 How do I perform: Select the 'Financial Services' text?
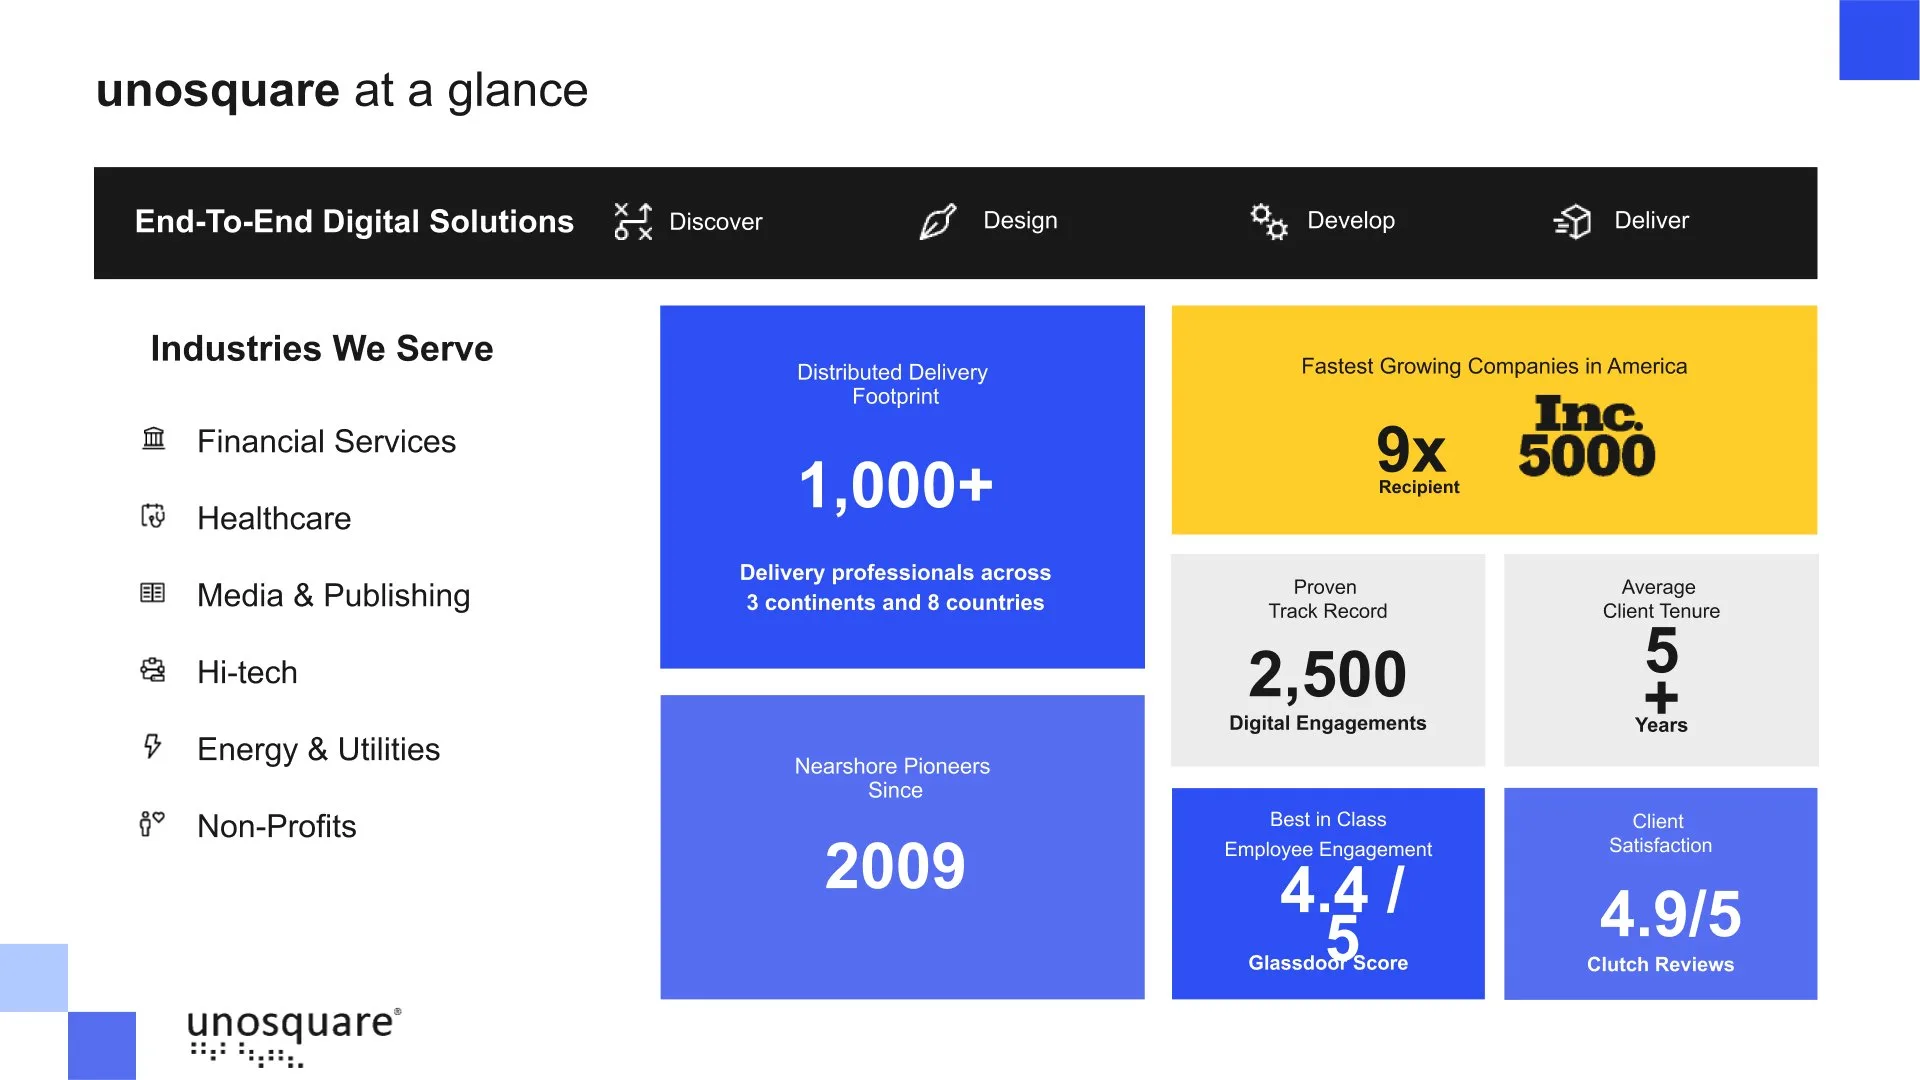pyautogui.click(x=326, y=441)
